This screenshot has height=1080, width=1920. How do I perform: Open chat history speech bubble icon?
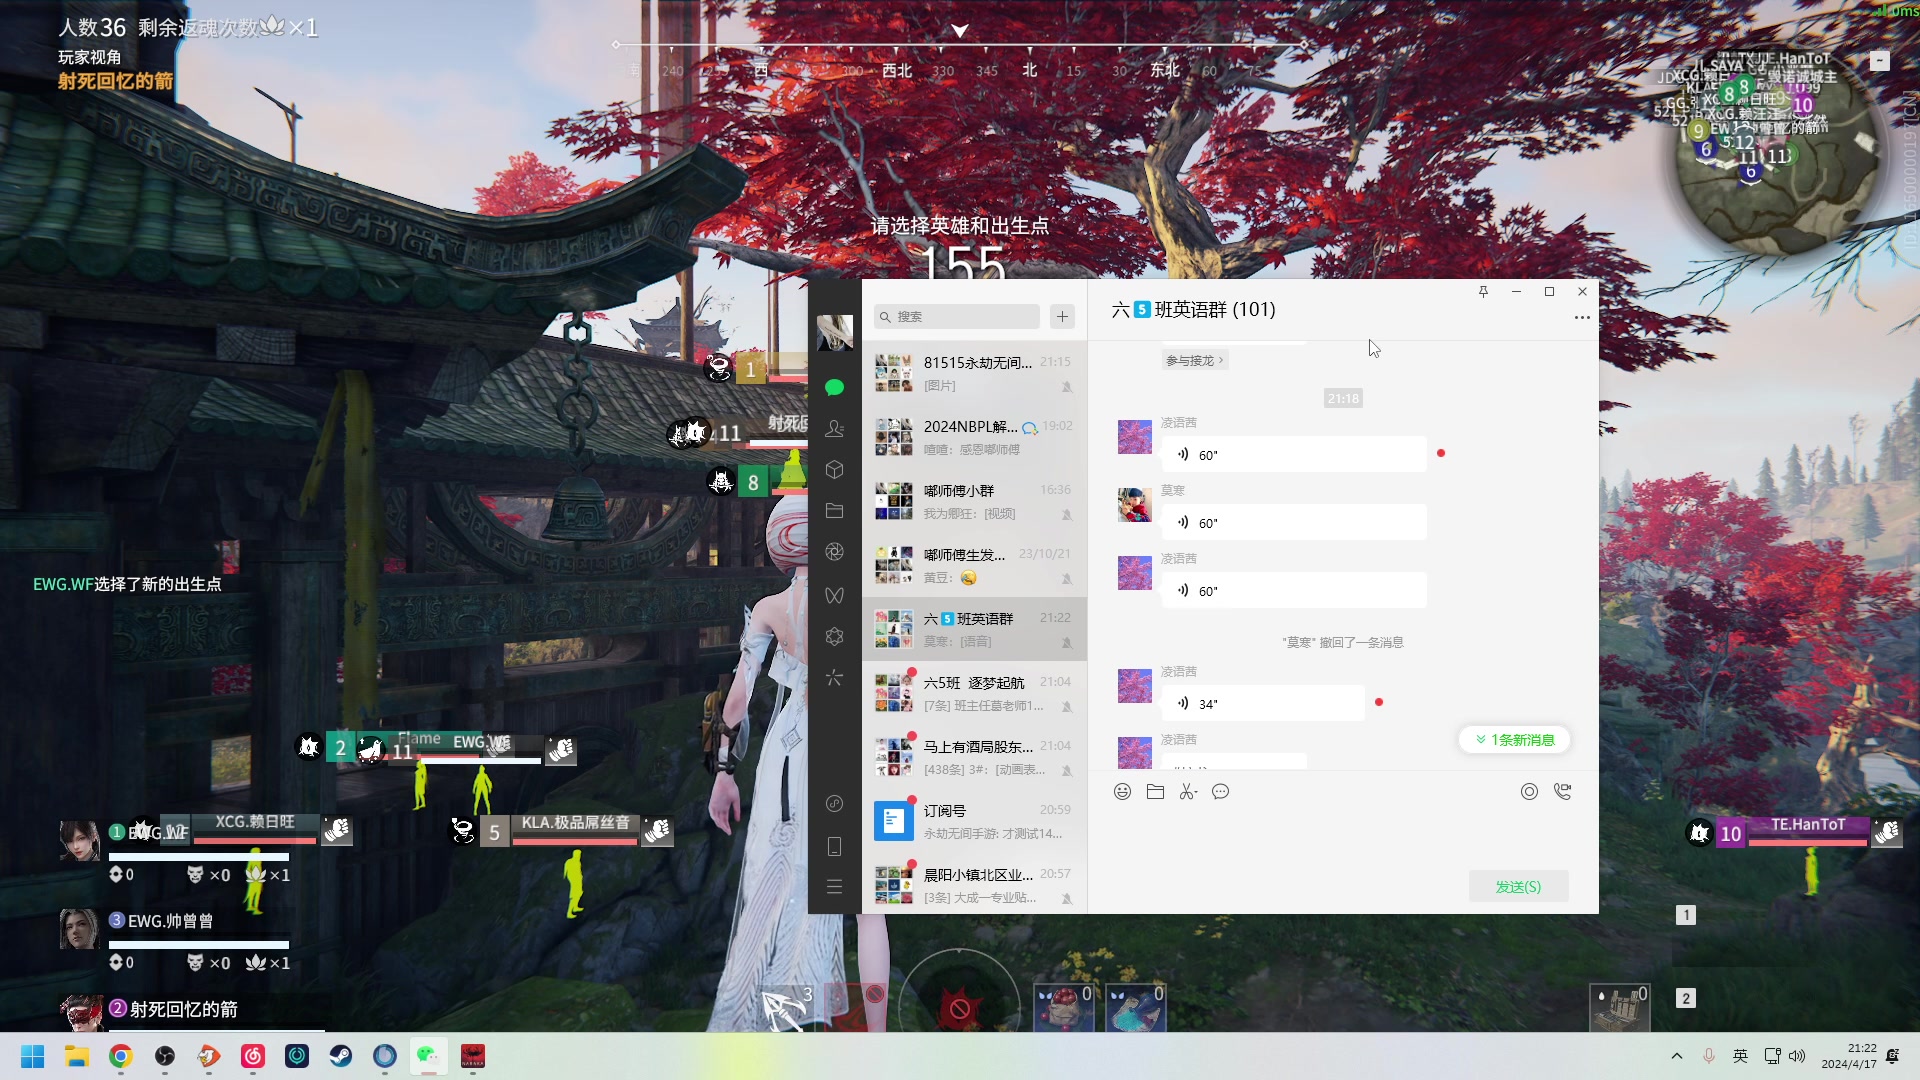pyautogui.click(x=1220, y=792)
